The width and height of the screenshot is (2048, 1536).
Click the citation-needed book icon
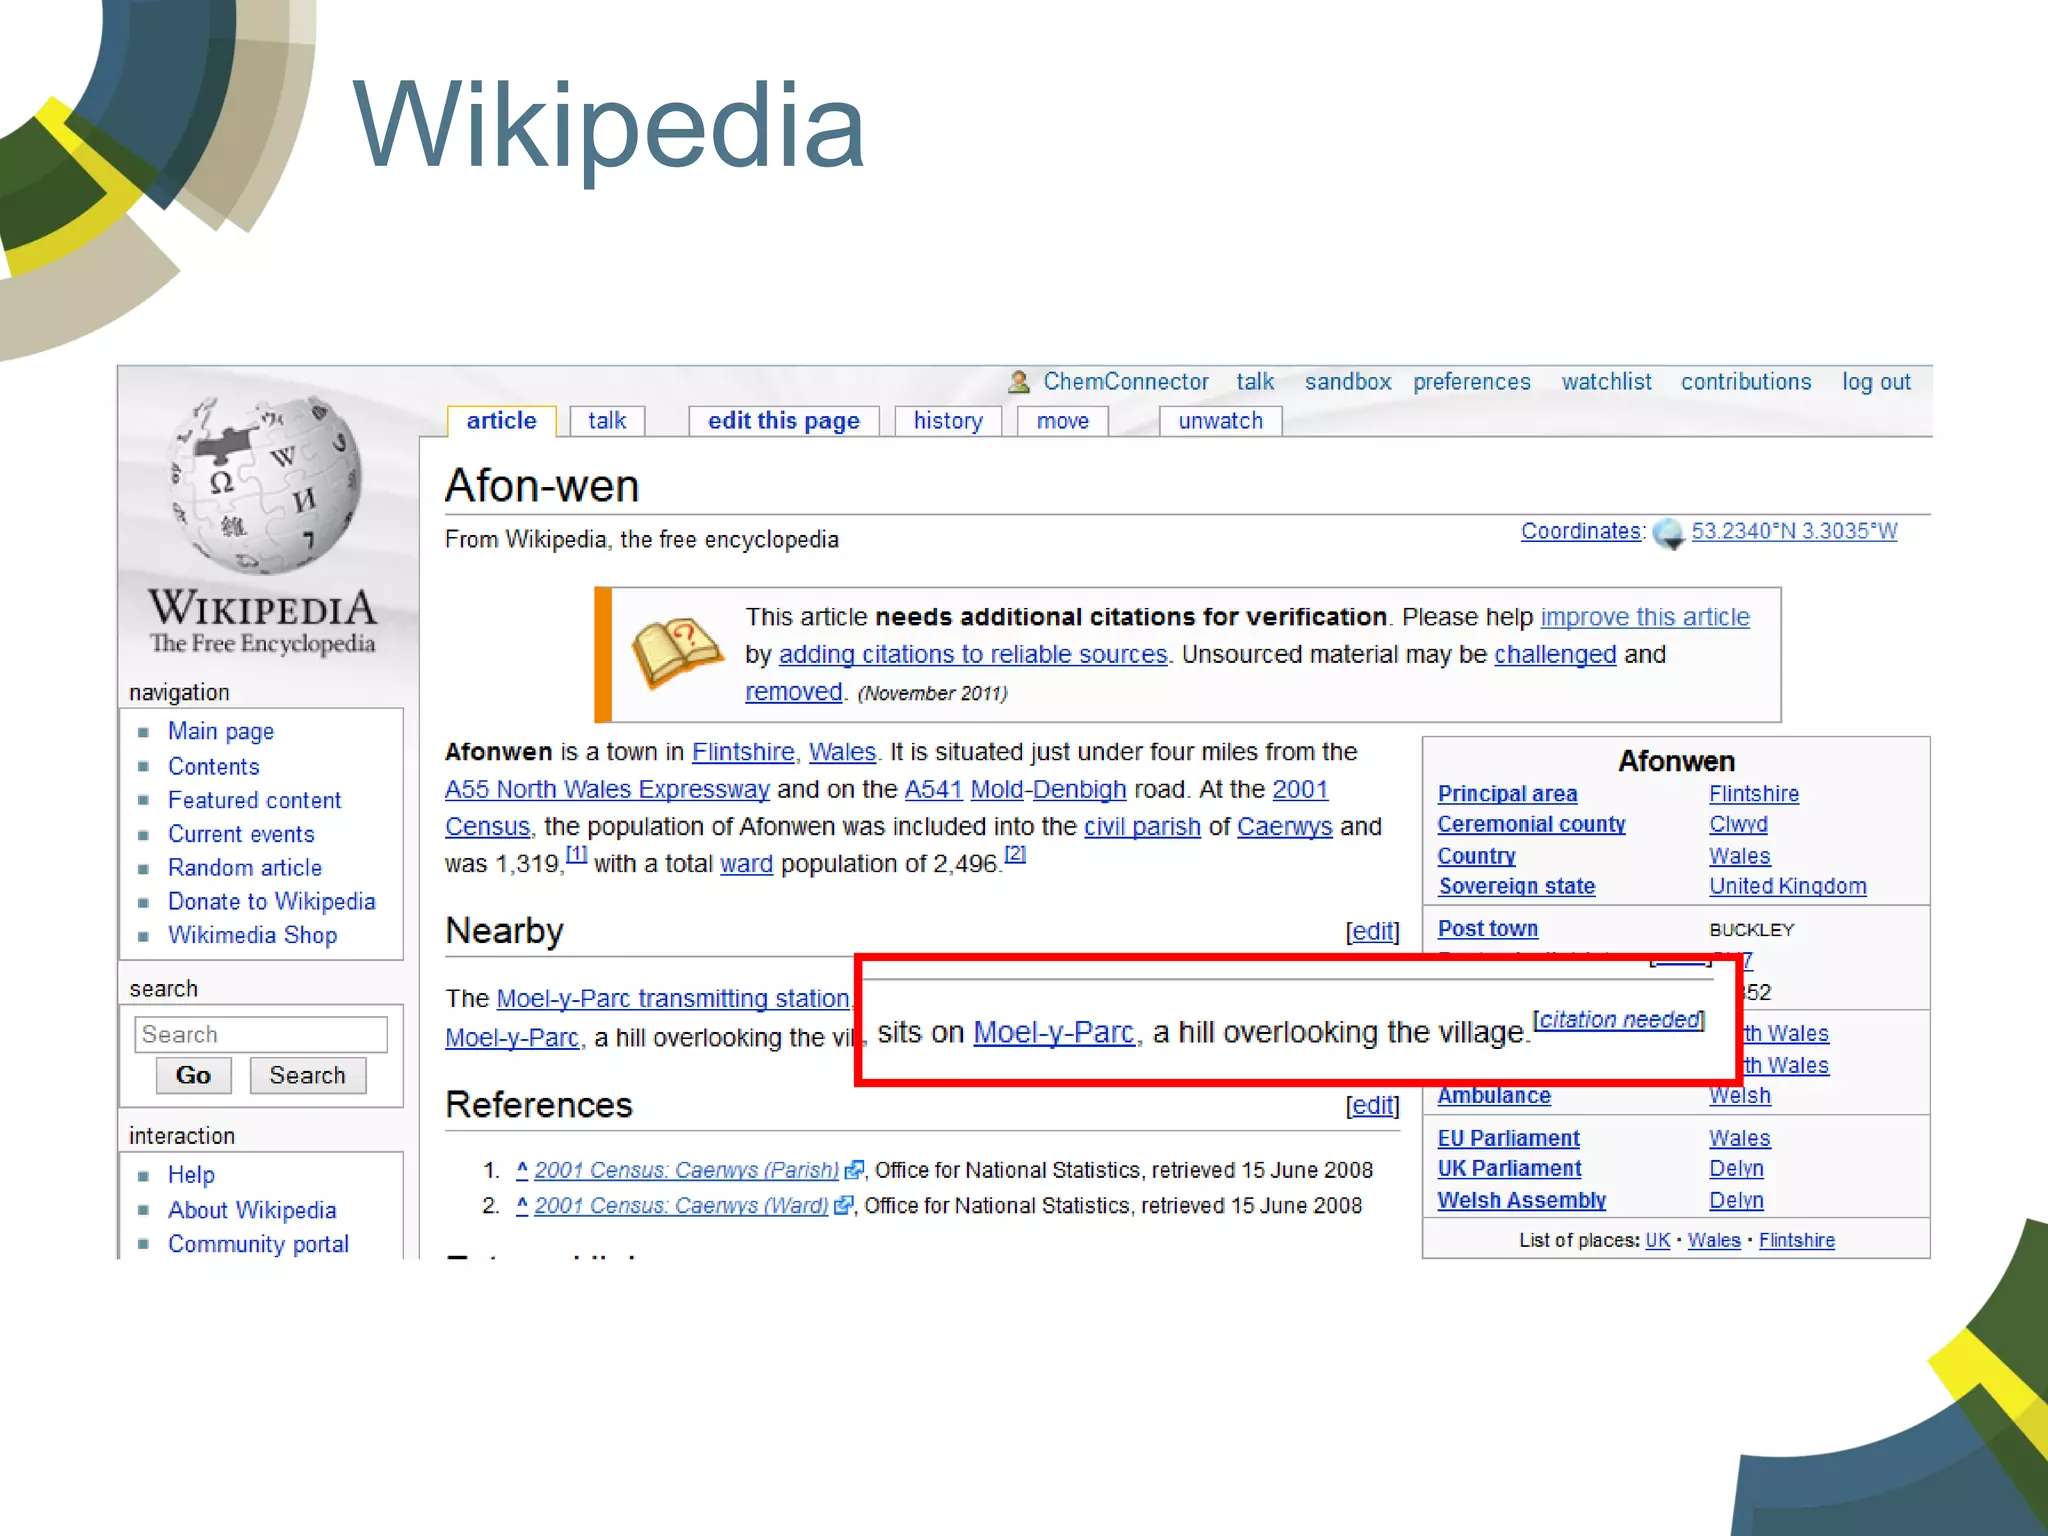click(x=677, y=652)
